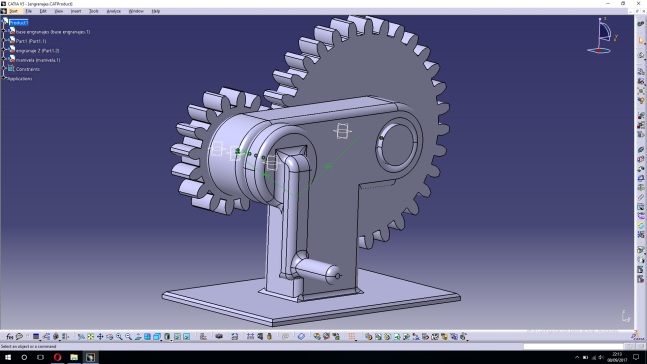
Task: Select manivela (manivela.1) in tree
Action: [x=38, y=60]
